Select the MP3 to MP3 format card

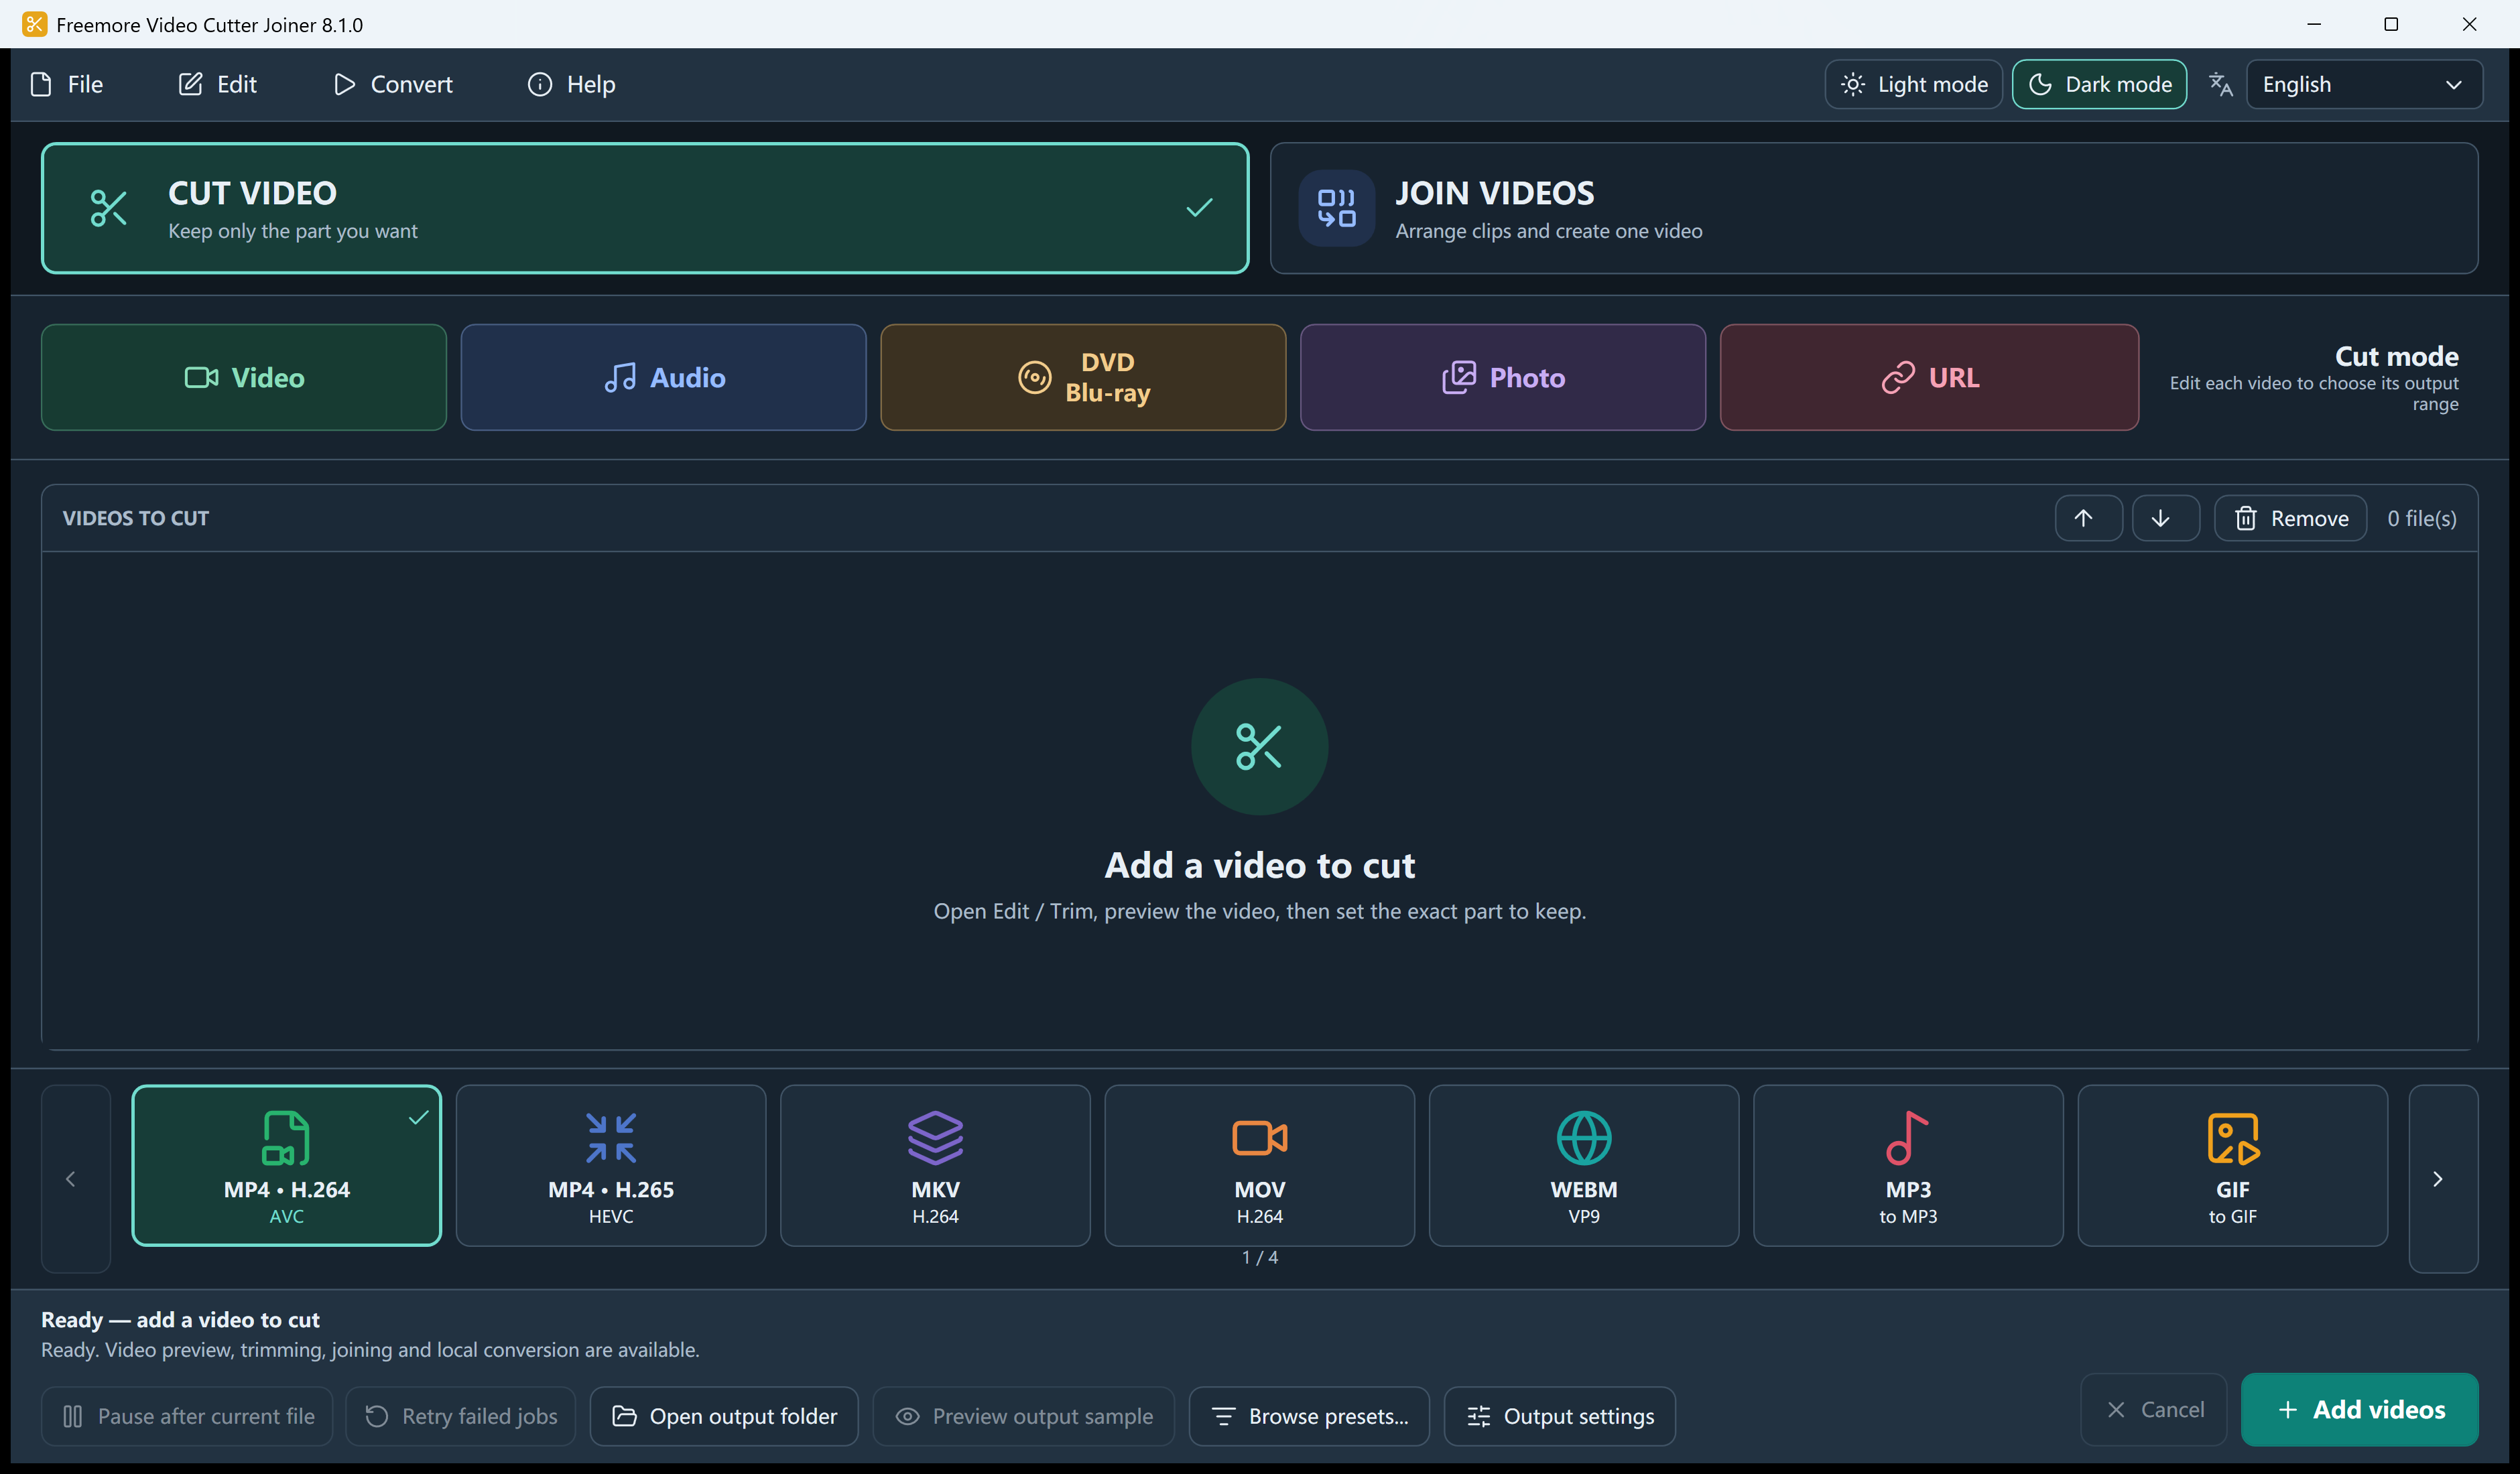click(1908, 1165)
